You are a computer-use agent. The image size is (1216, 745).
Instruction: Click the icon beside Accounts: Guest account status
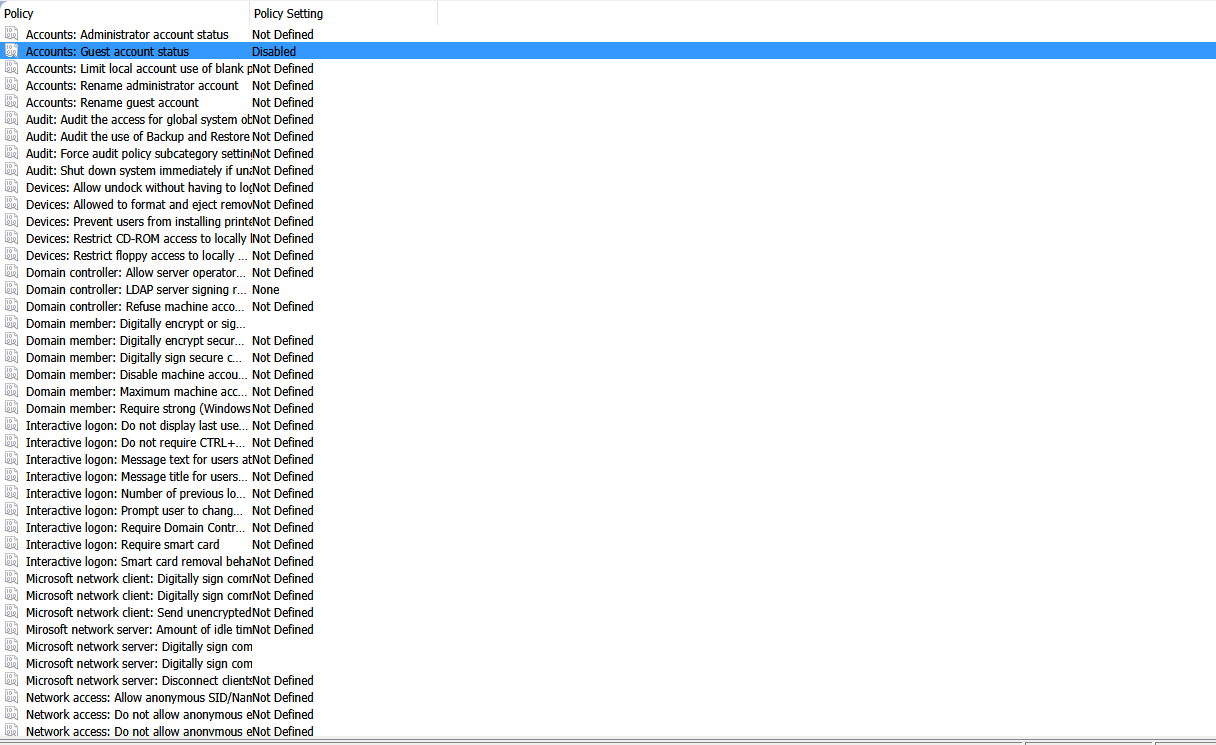point(11,51)
